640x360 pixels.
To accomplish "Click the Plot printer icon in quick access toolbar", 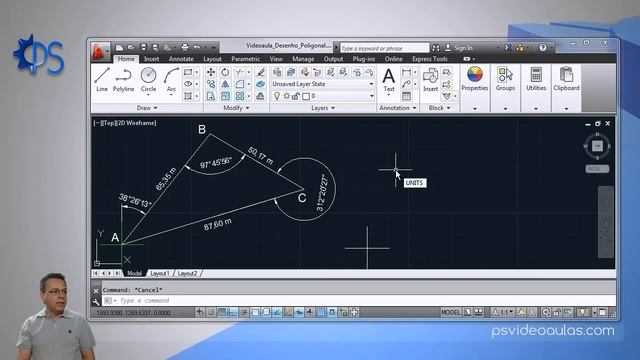I will (184, 47).
